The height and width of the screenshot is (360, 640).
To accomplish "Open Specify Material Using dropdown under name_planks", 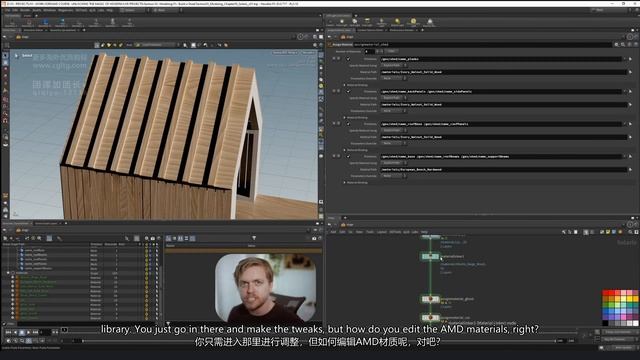I will (x=394, y=65).
